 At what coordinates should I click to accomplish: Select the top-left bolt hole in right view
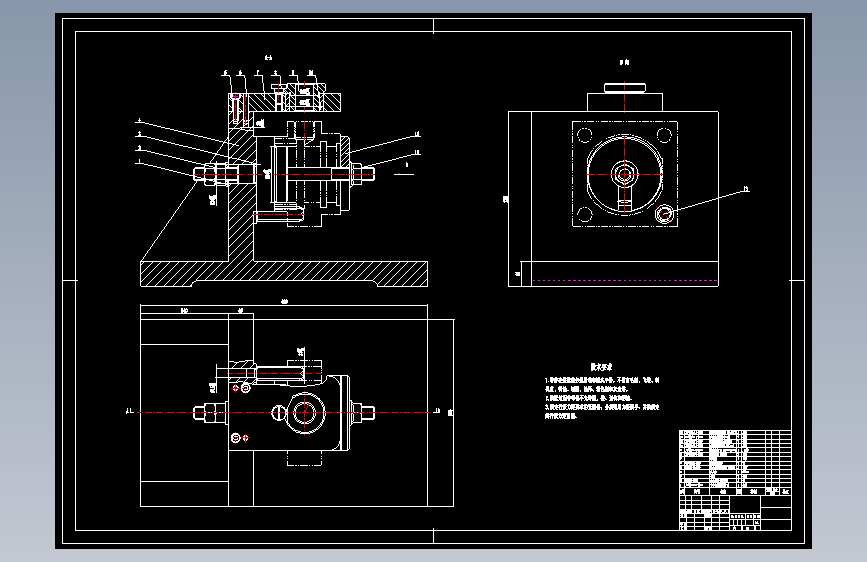(x=585, y=135)
